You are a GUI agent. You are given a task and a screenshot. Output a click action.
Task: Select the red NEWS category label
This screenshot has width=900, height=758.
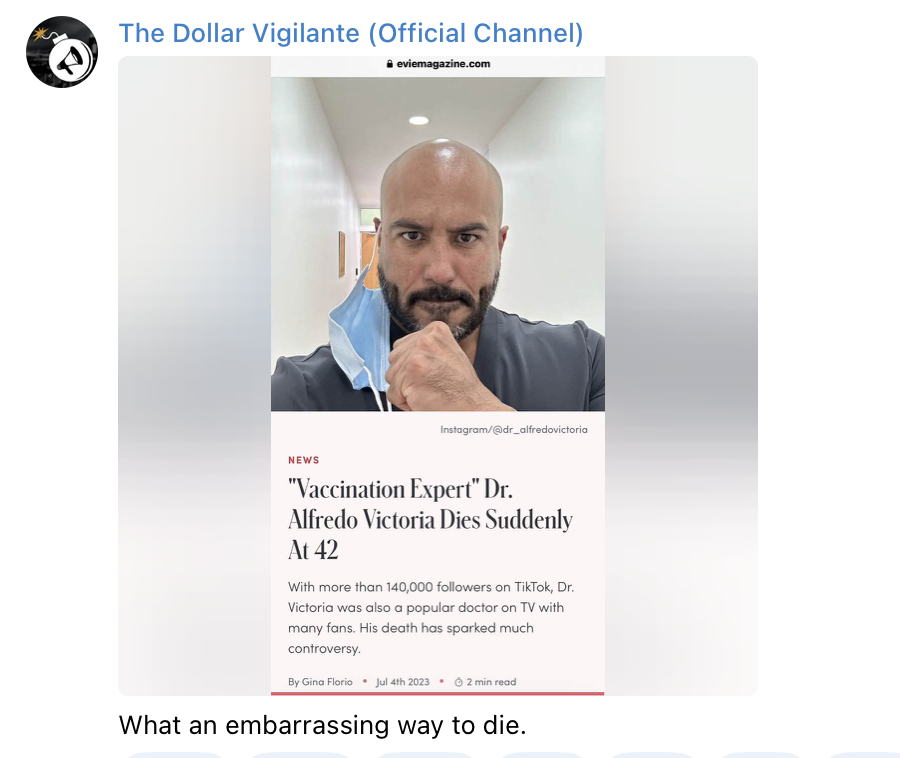point(304,460)
